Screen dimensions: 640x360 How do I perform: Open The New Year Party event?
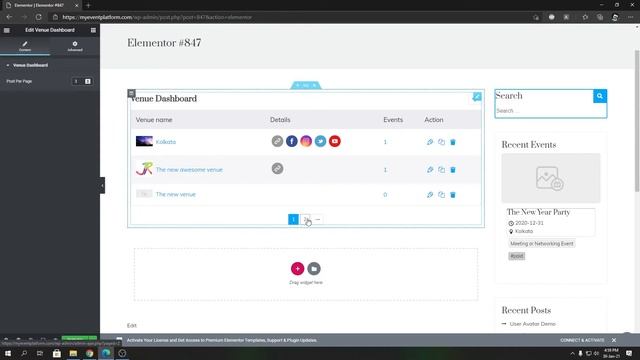click(x=538, y=212)
